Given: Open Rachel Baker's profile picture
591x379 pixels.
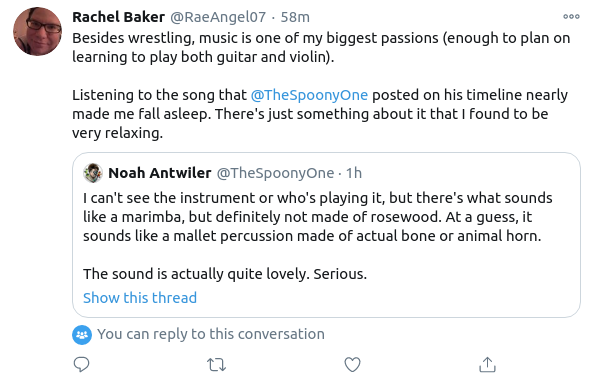Looking at the screenshot, I should [x=37, y=31].
